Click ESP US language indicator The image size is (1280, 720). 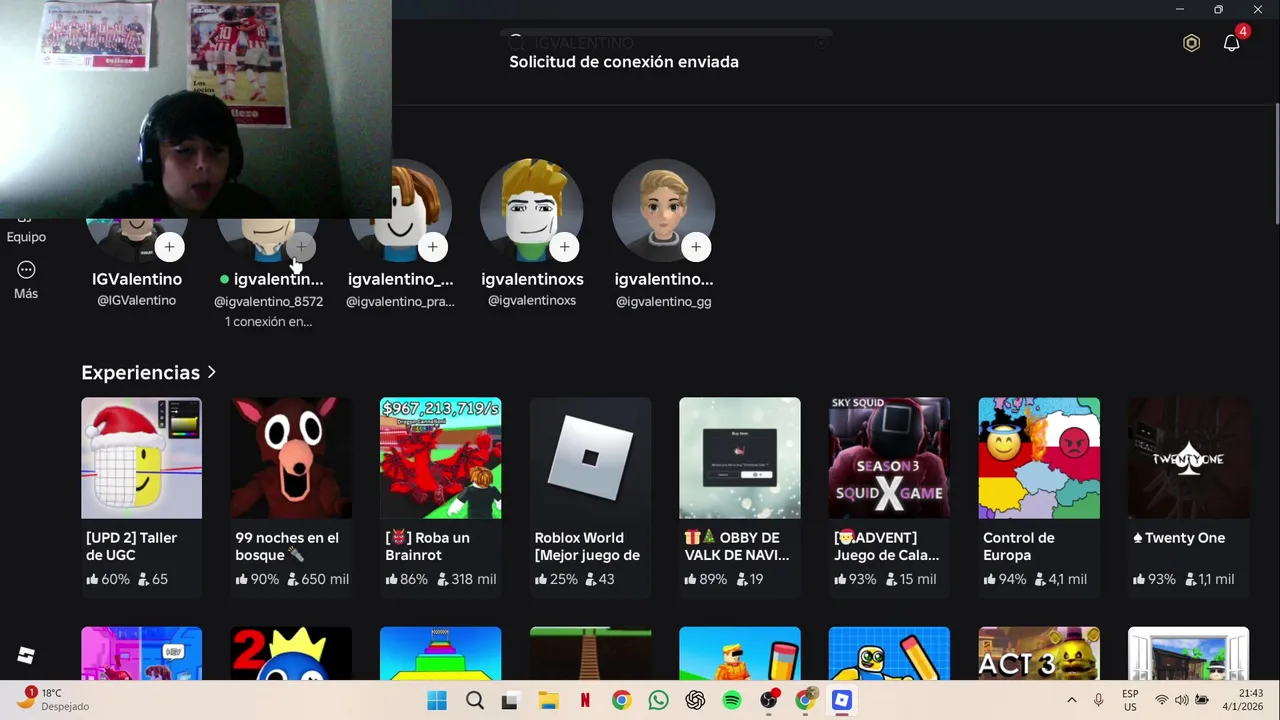tap(1130, 700)
